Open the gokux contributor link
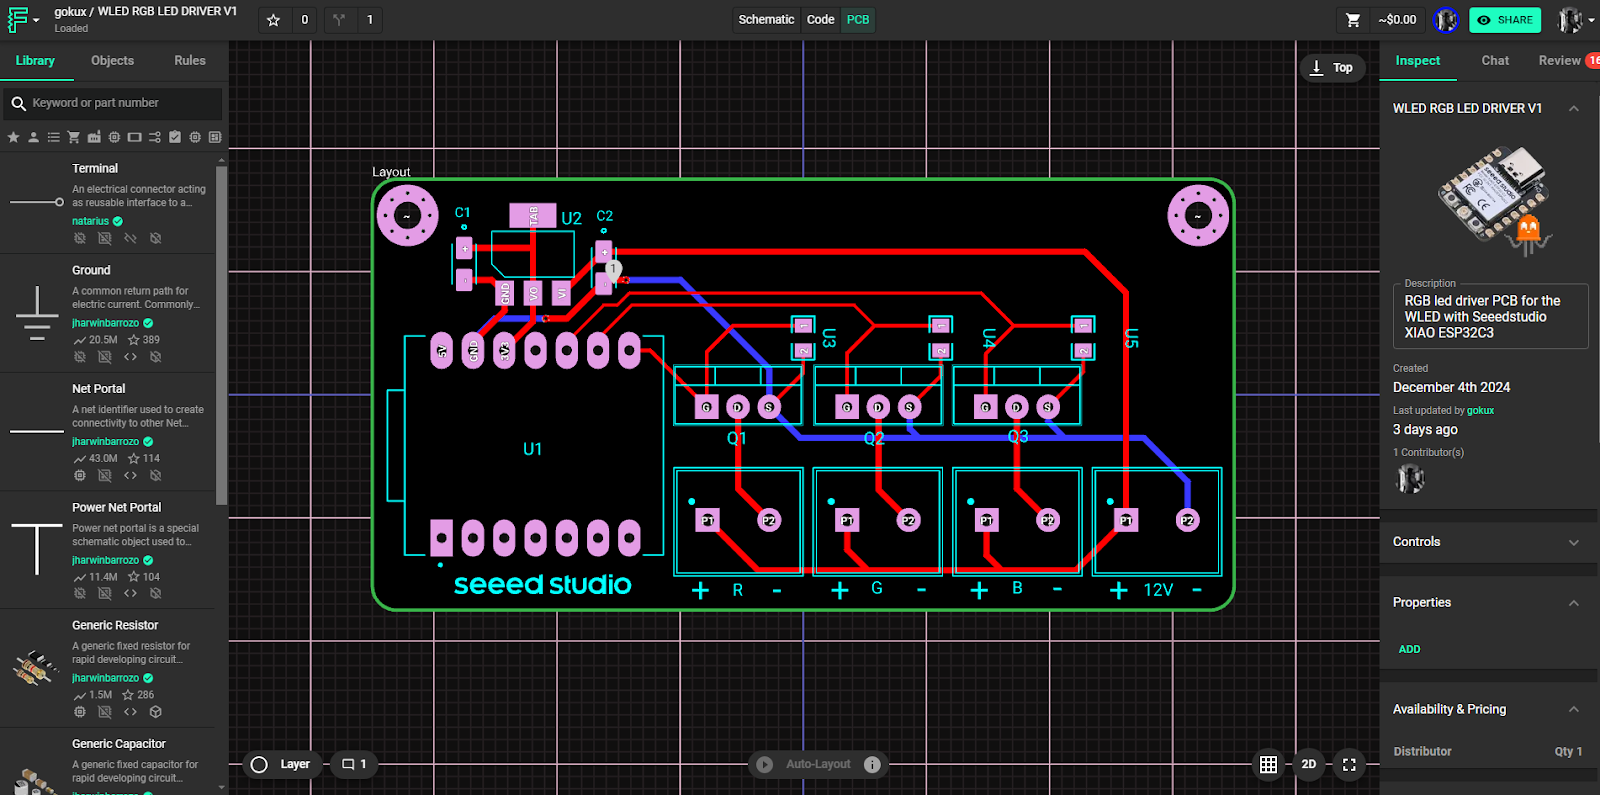This screenshot has height=795, width=1600. (x=1480, y=411)
